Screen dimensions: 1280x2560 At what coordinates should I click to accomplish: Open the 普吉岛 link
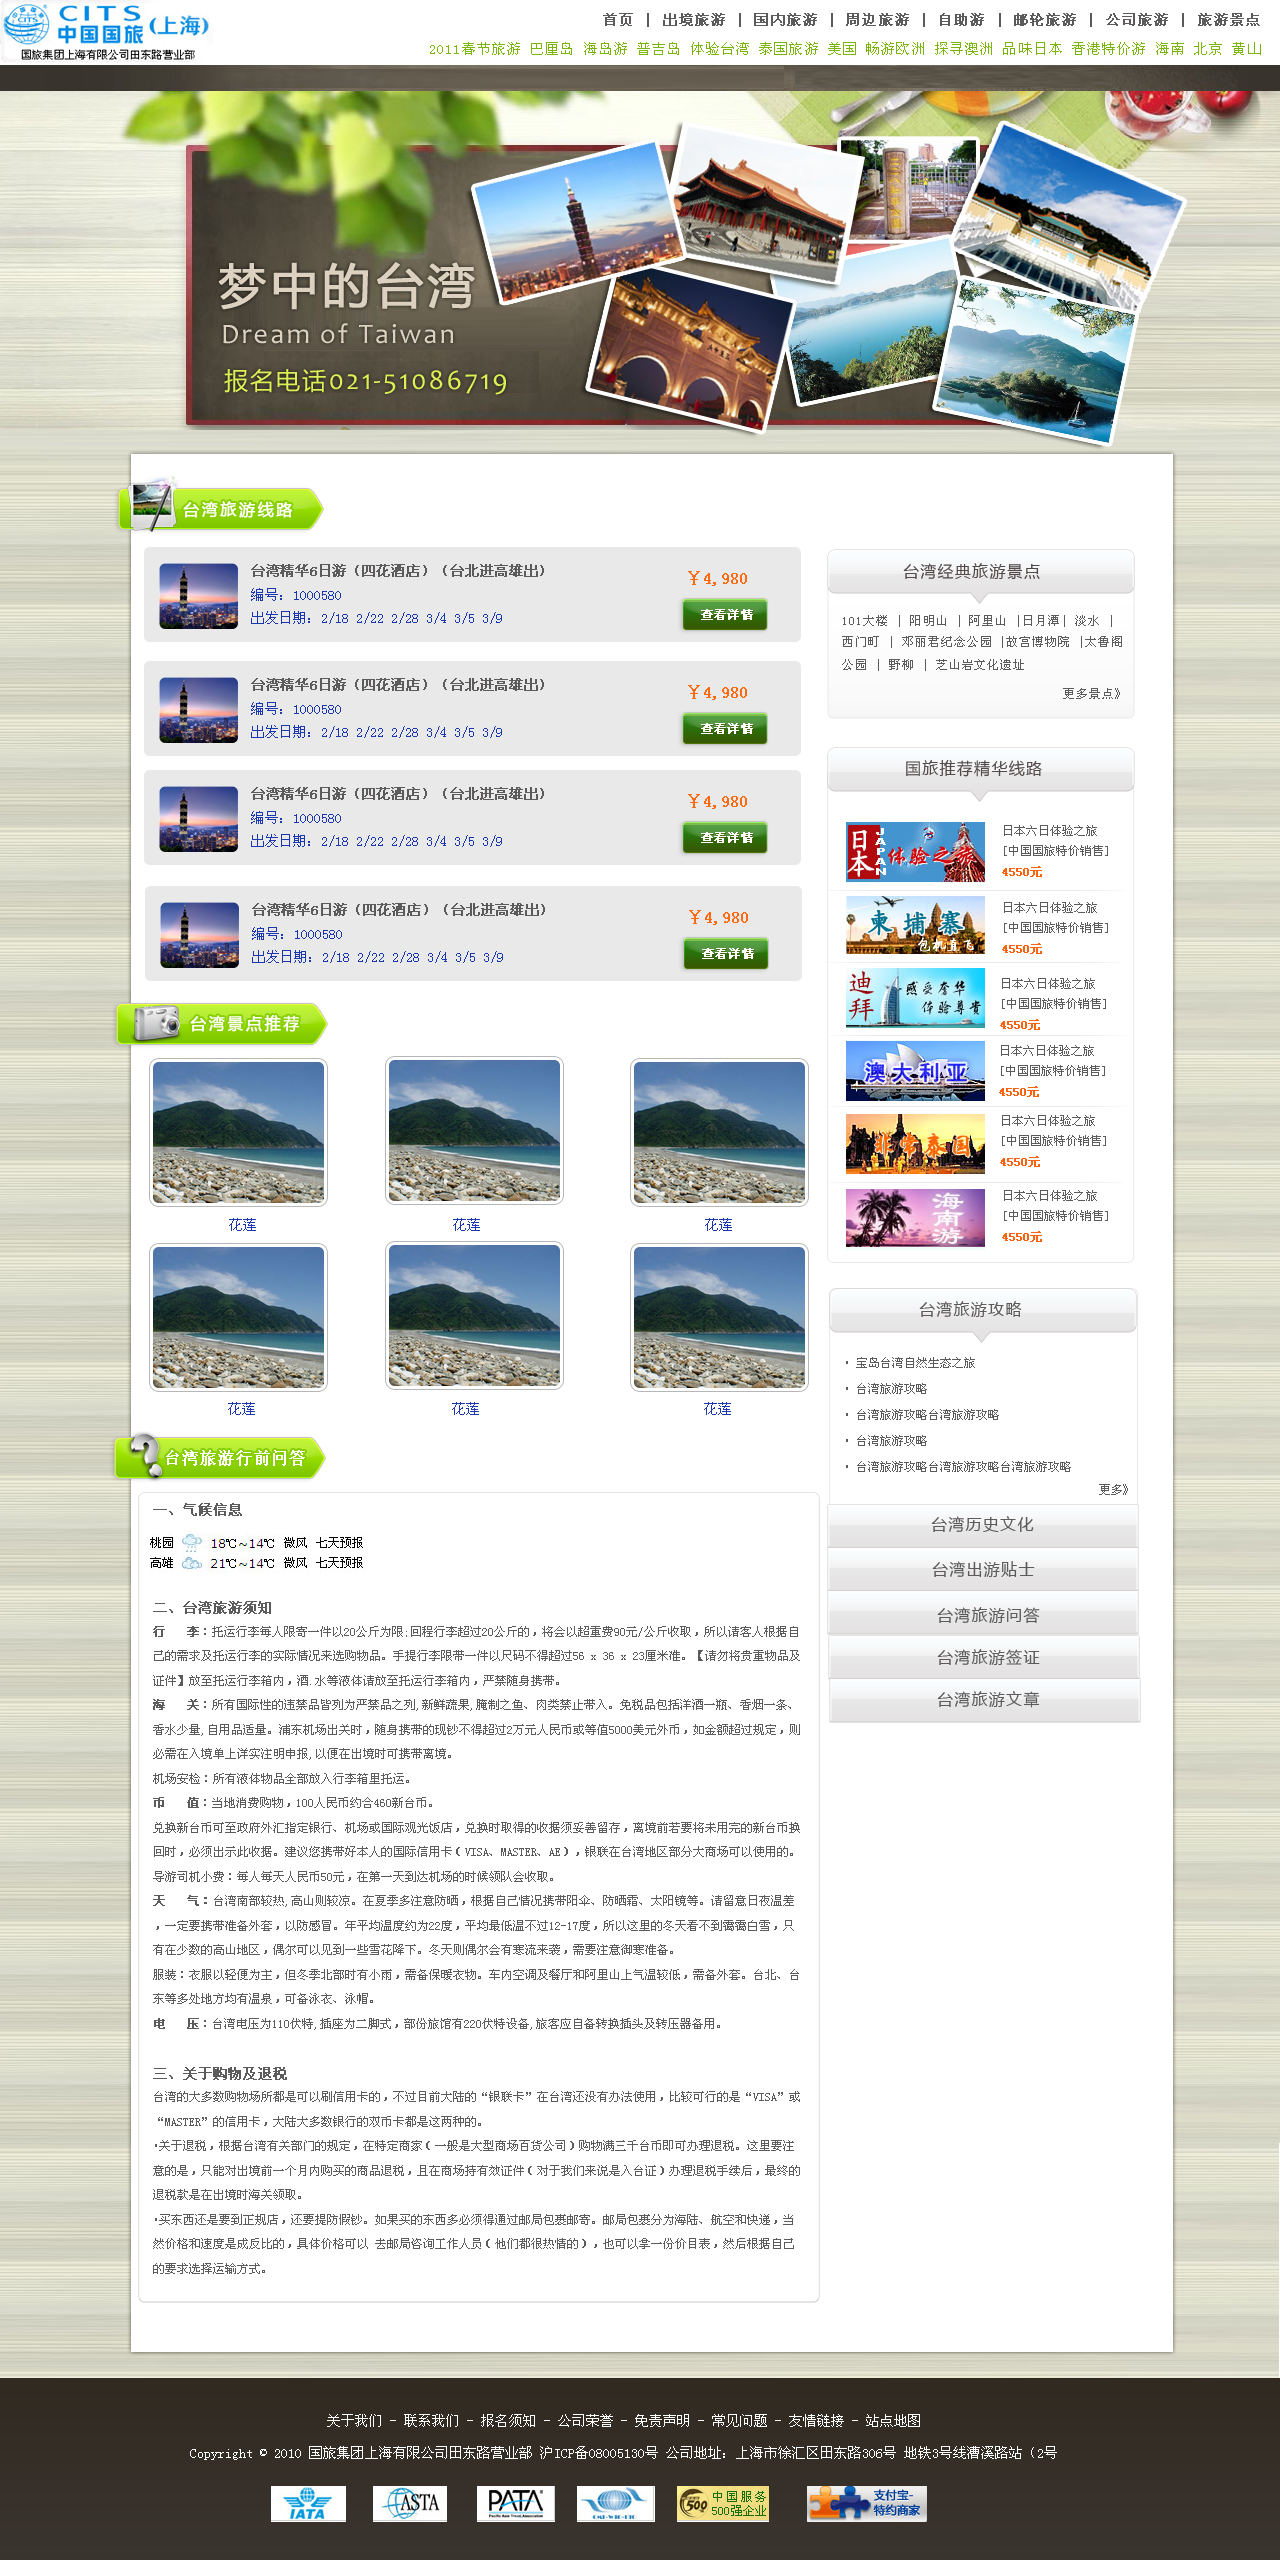tap(659, 49)
